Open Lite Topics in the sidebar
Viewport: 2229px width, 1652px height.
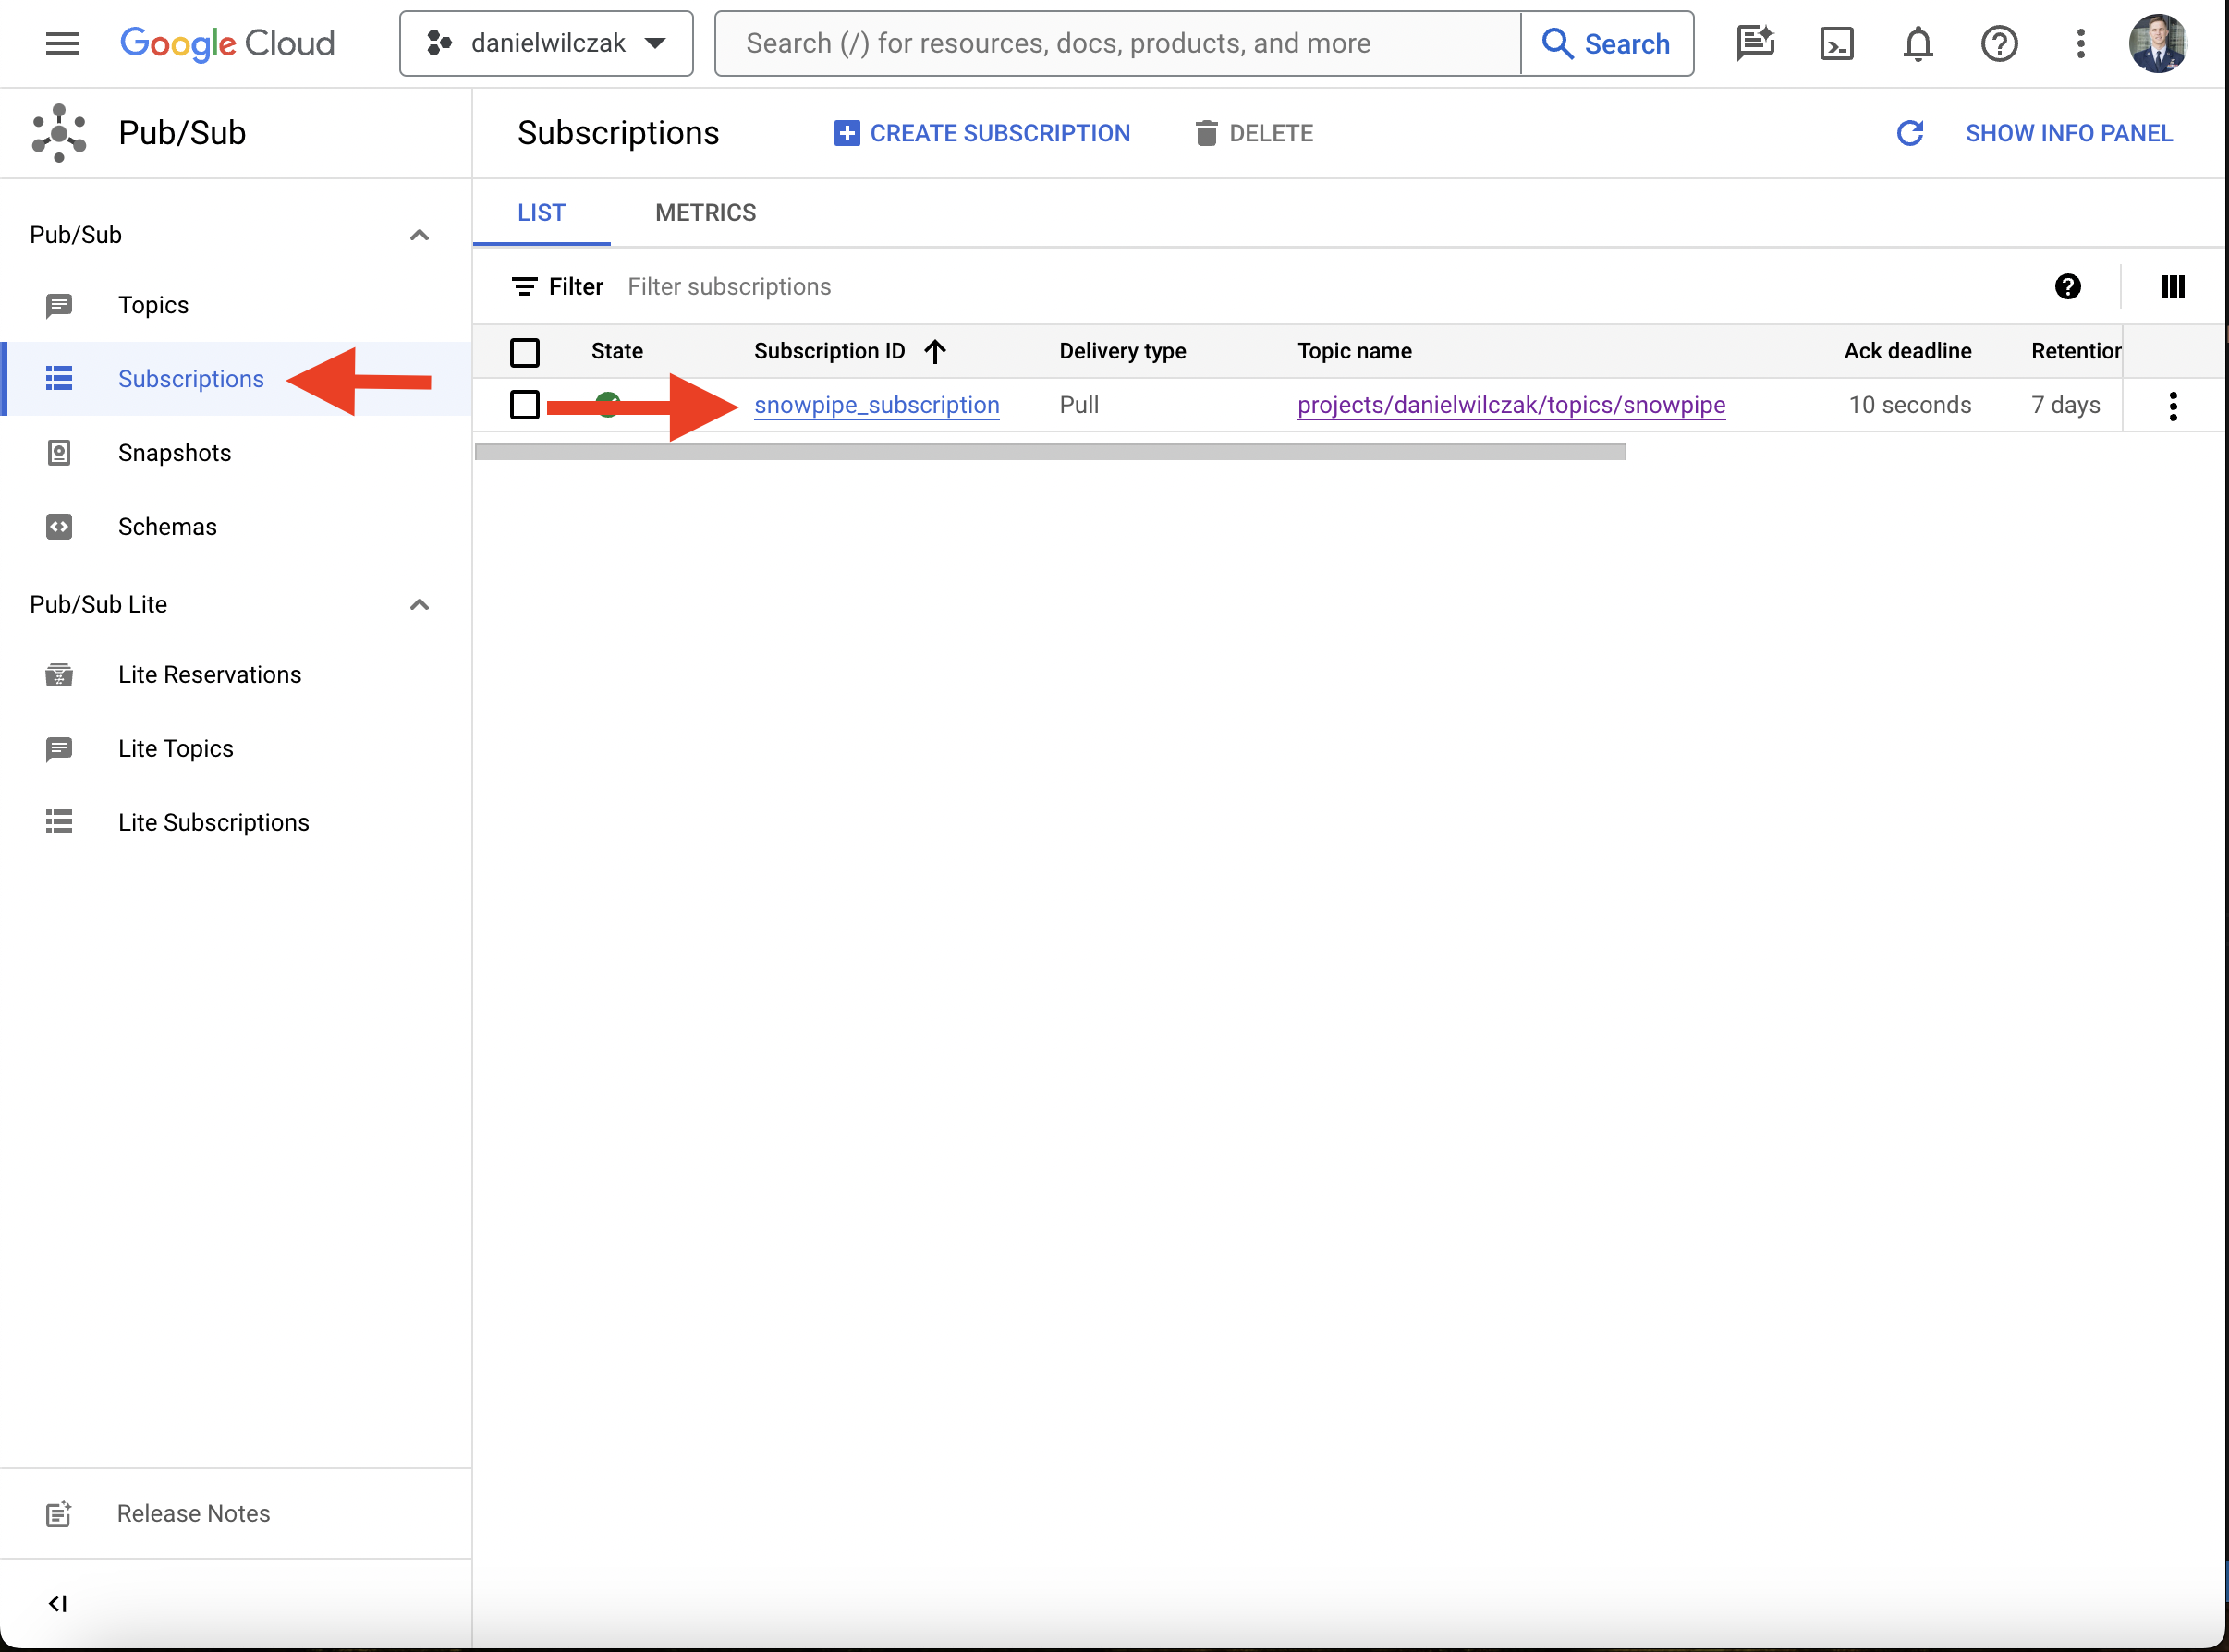[175, 749]
